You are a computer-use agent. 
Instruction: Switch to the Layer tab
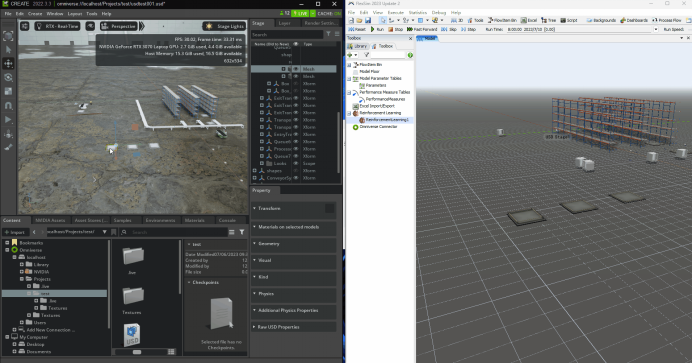coord(285,23)
